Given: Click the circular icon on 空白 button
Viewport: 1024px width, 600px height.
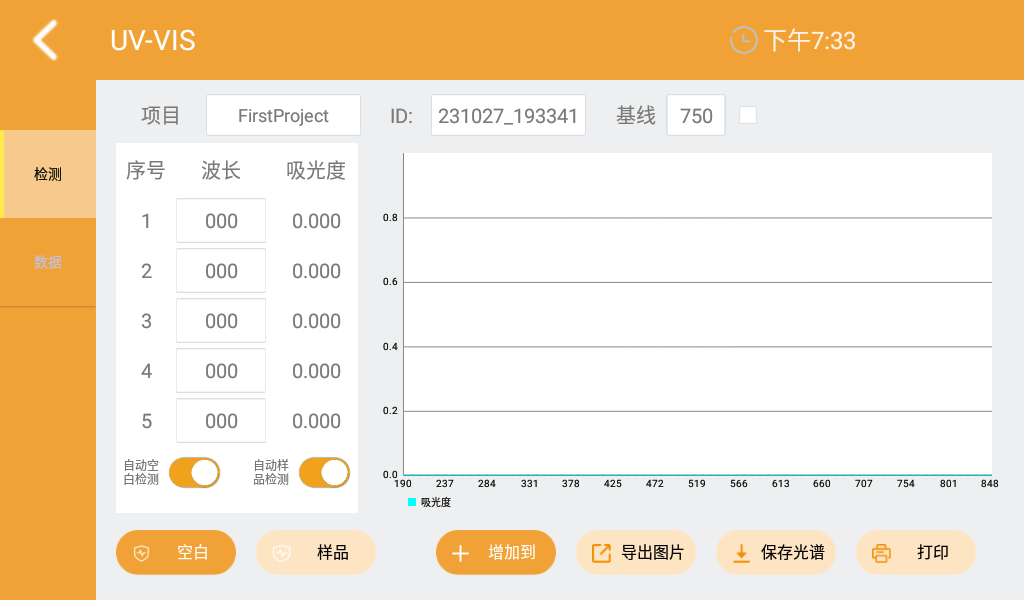Looking at the screenshot, I should click(x=141, y=552).
